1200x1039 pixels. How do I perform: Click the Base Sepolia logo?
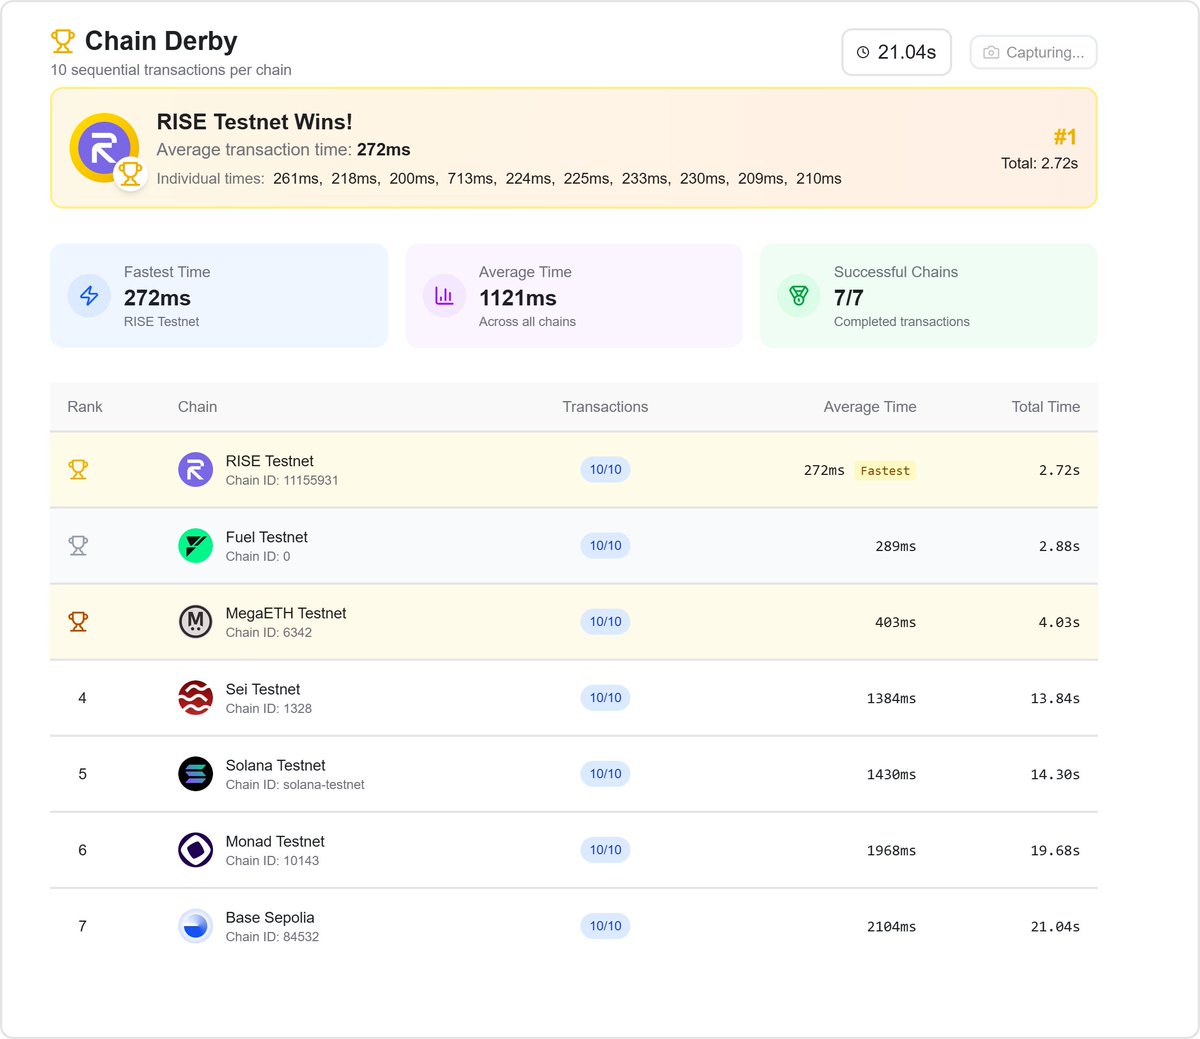[x=195, y=925]
